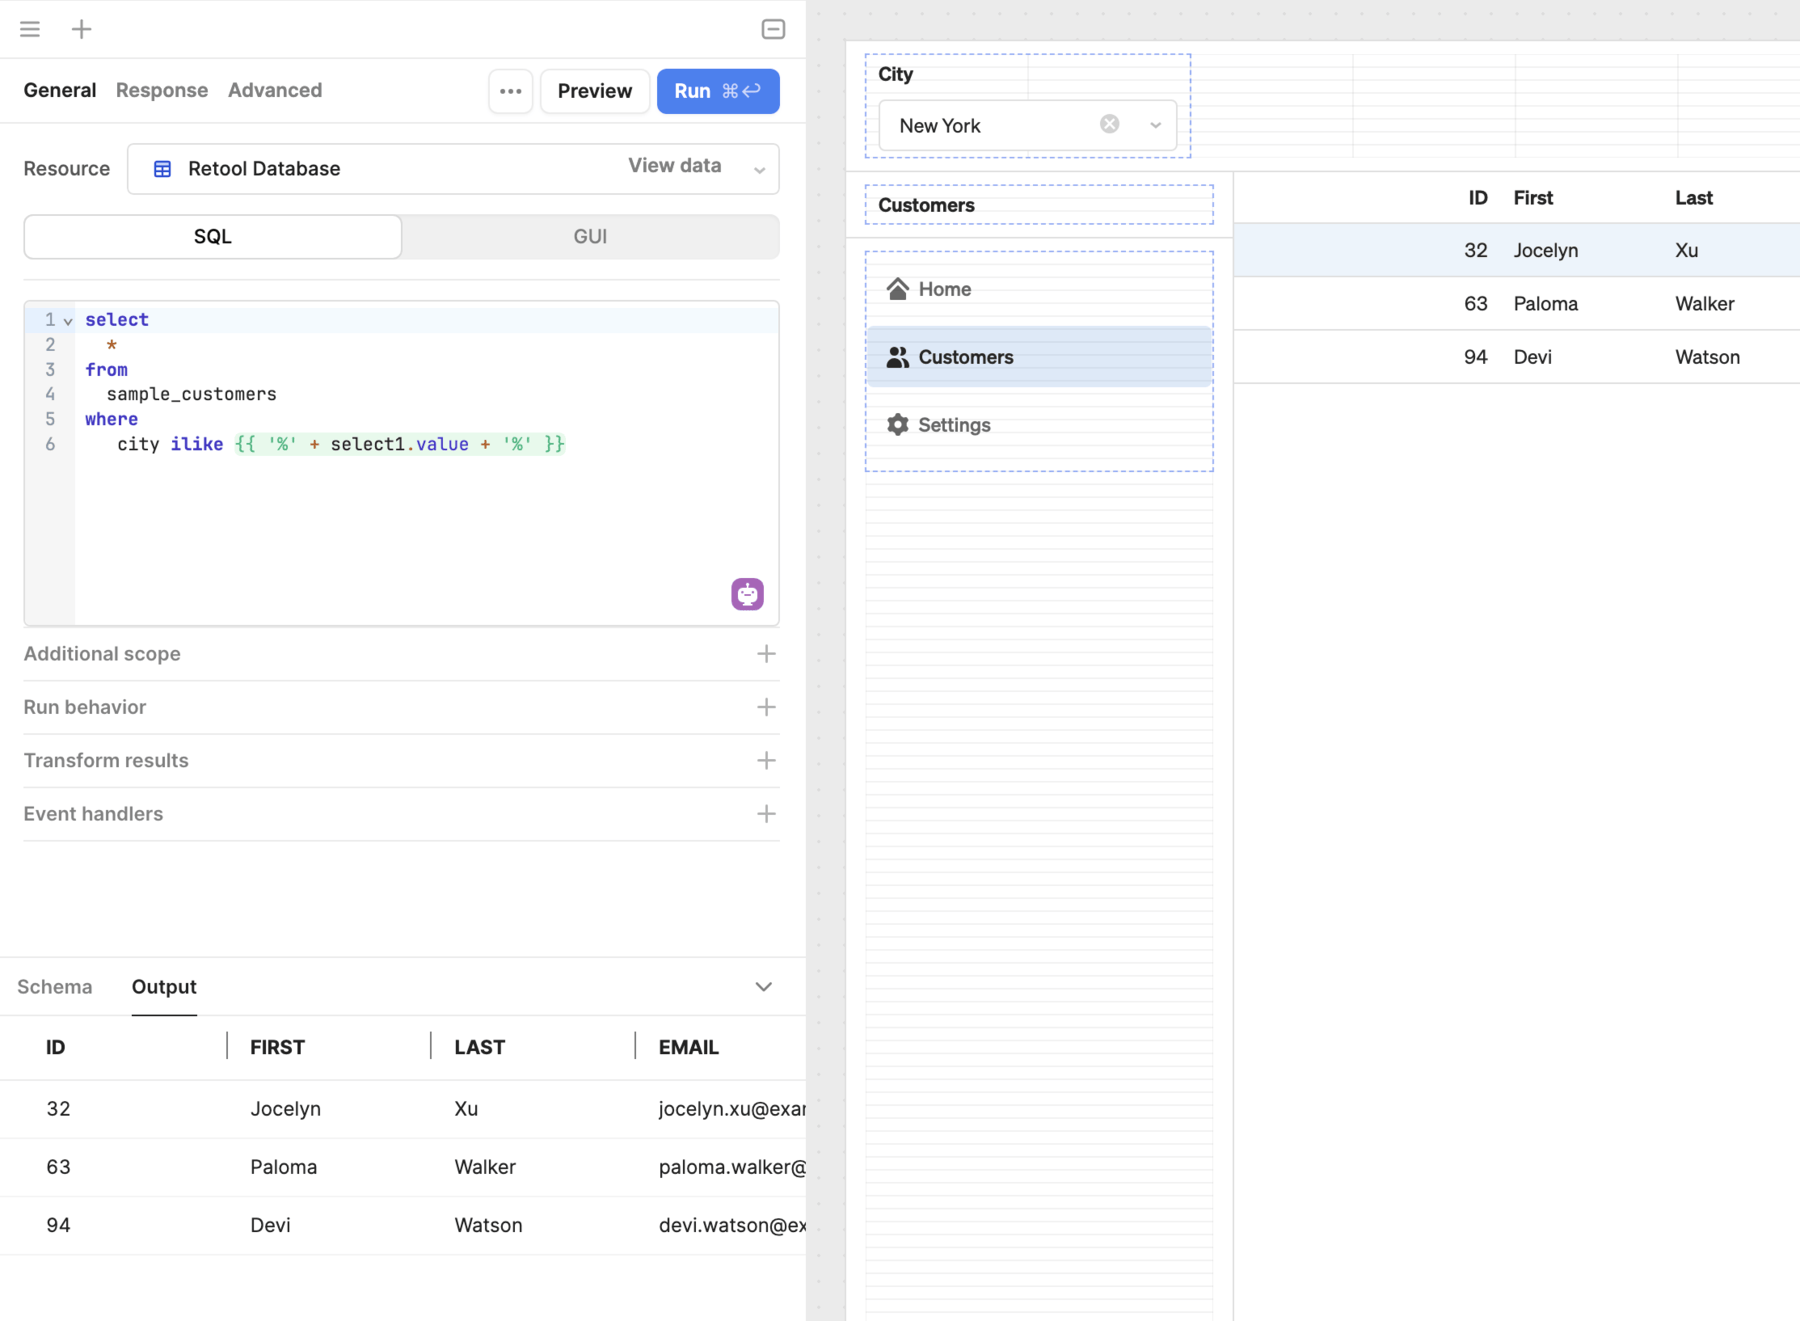The height and width of the screenshot is (1321, 1800).
Task: Collapse the output panel chevron
Action: tap(764, 987)
